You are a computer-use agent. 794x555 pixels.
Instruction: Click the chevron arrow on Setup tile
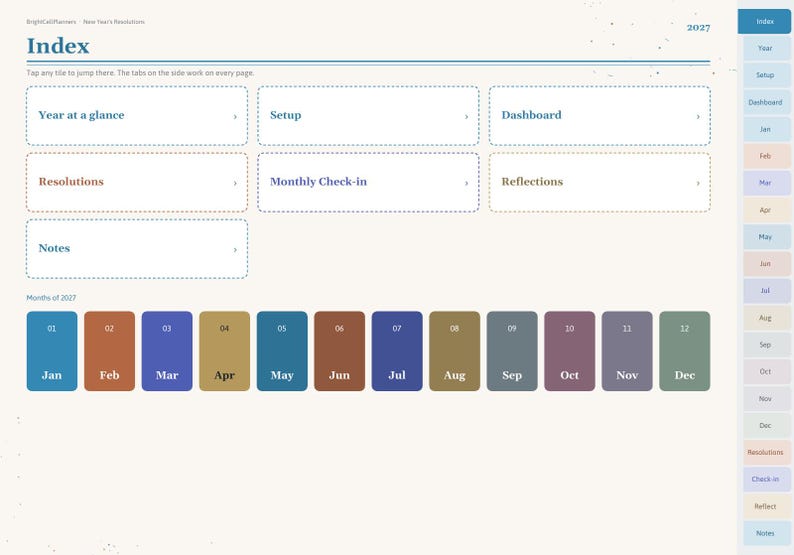point(466,117)
